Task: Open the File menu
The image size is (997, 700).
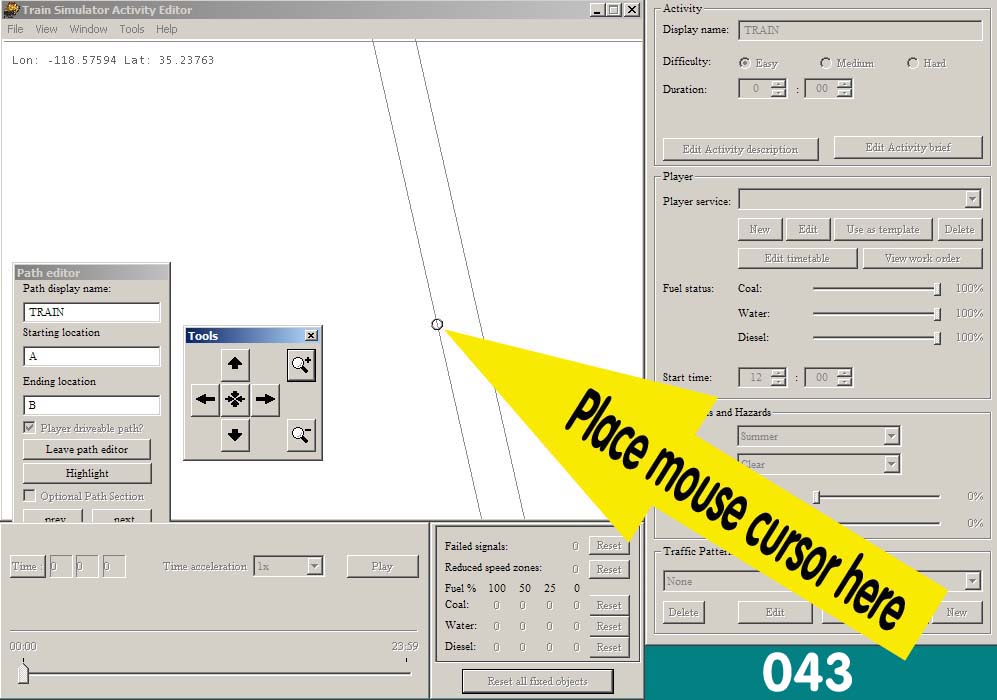Action: coord(15,29)
